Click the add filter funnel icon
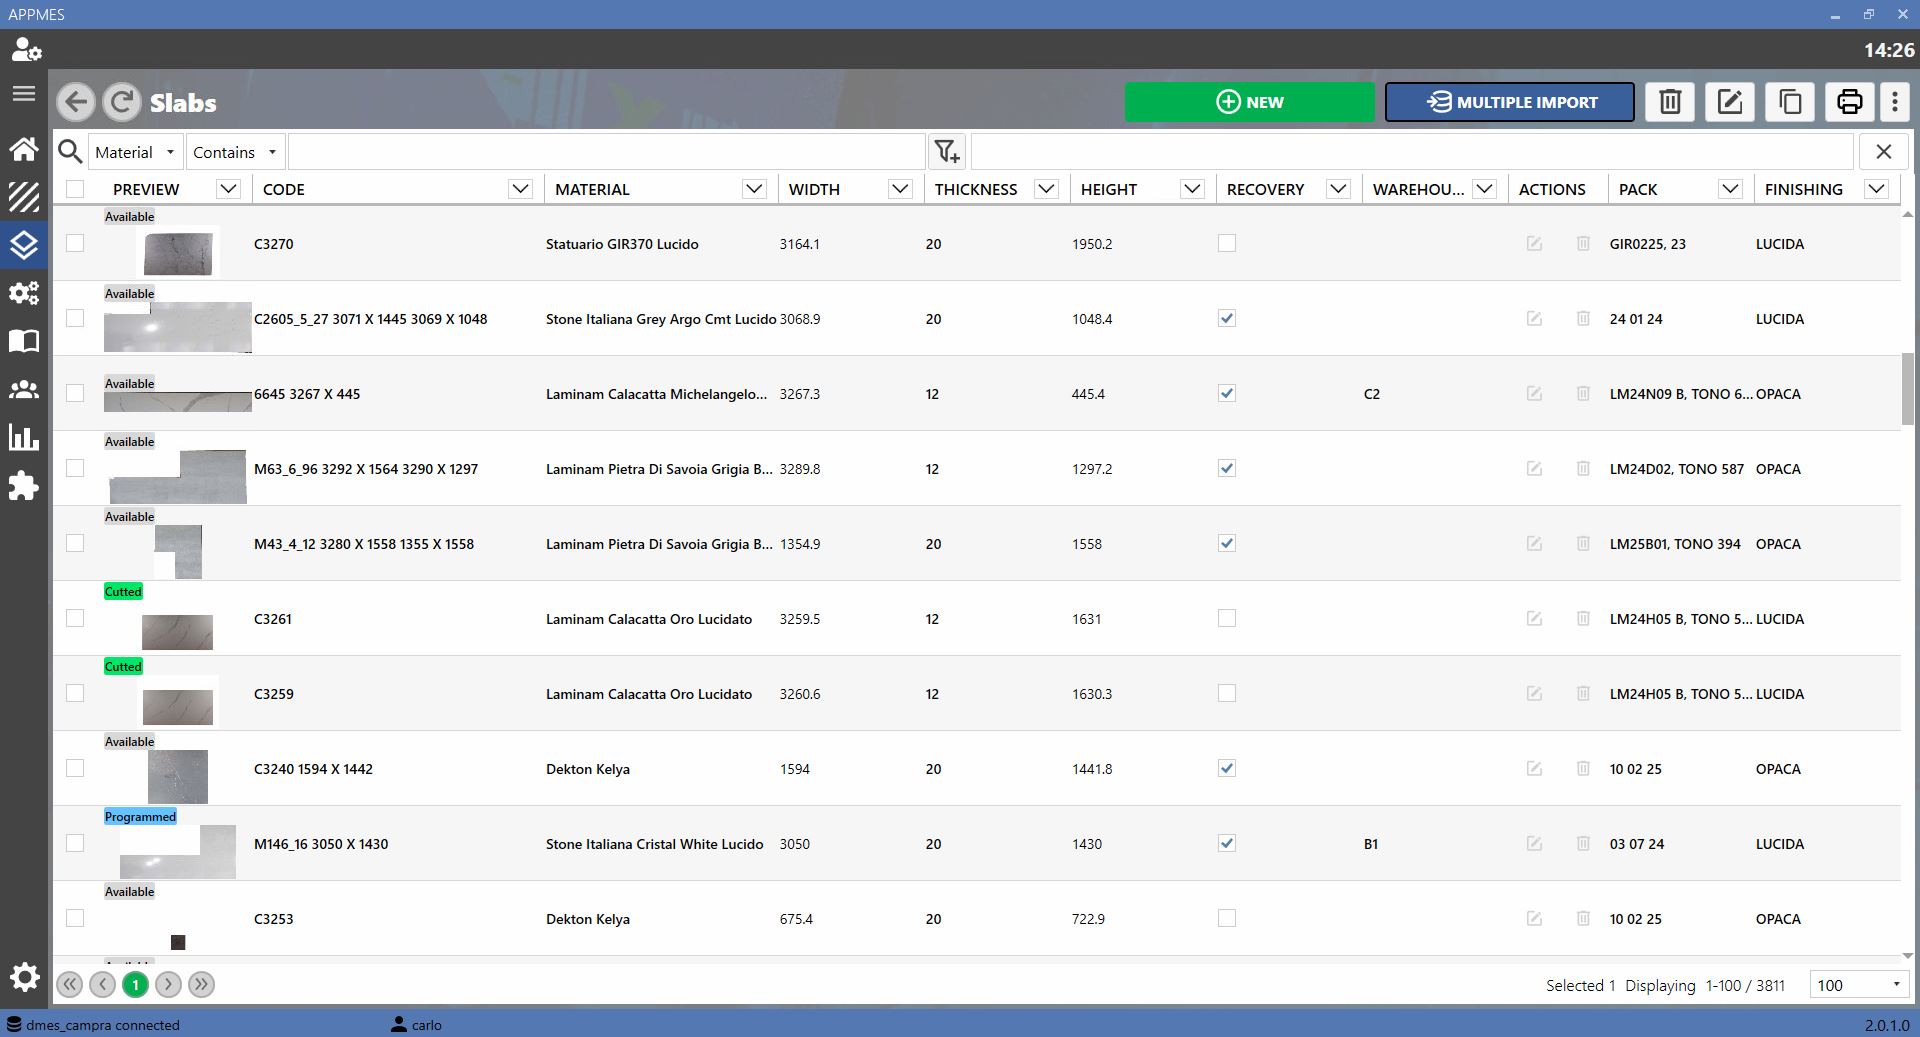 point(946,152)
